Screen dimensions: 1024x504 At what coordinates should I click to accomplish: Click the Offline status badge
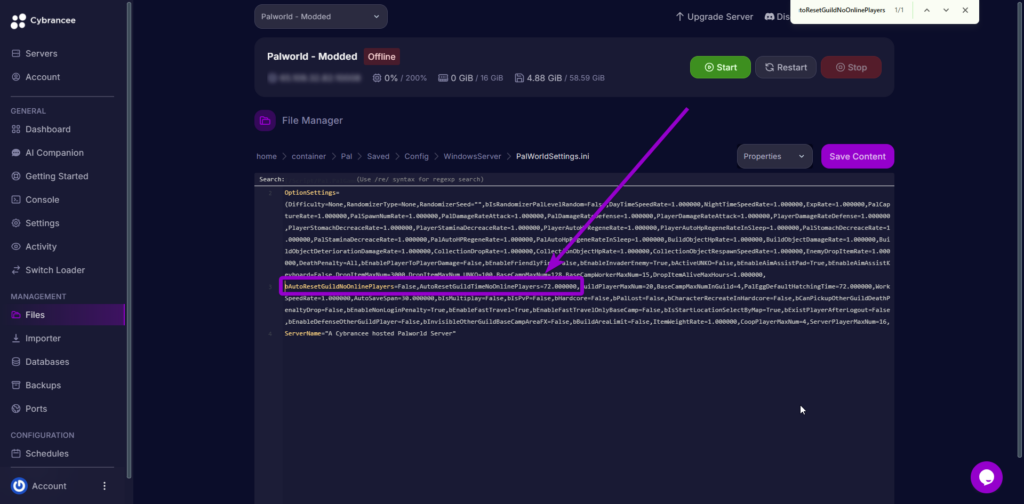point(381,57)
